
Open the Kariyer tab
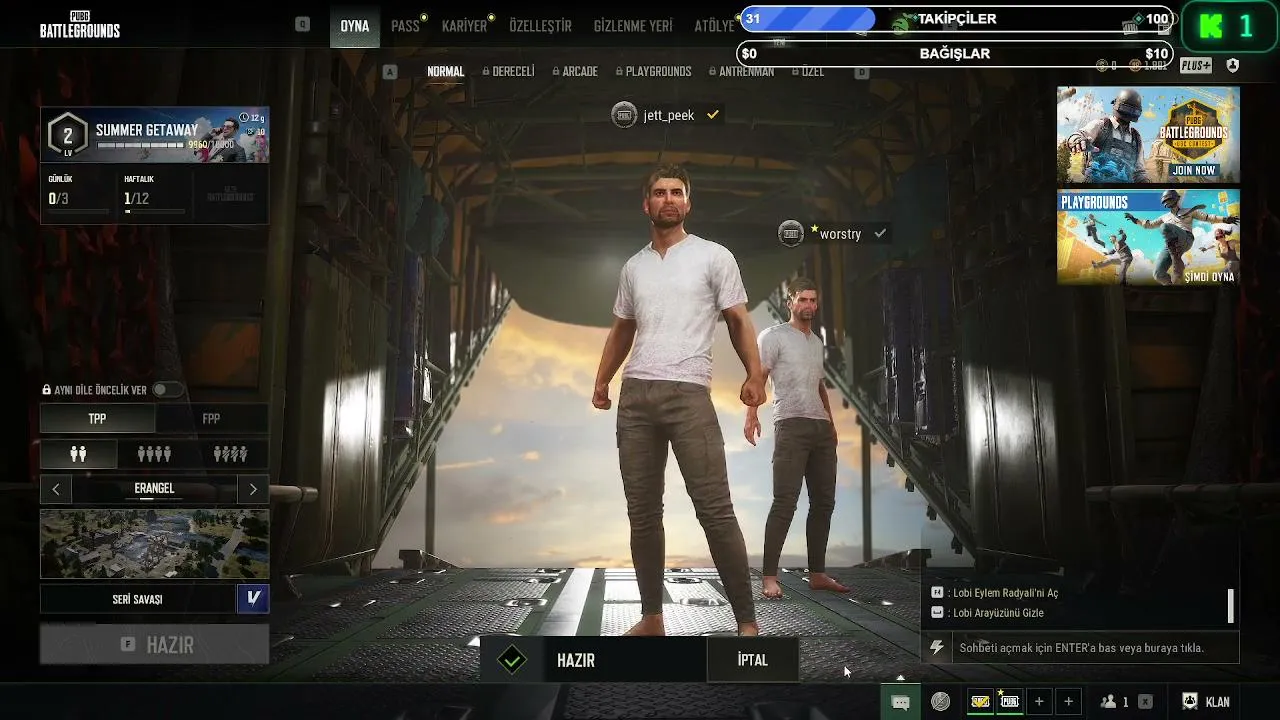click(x=464, y=26)
